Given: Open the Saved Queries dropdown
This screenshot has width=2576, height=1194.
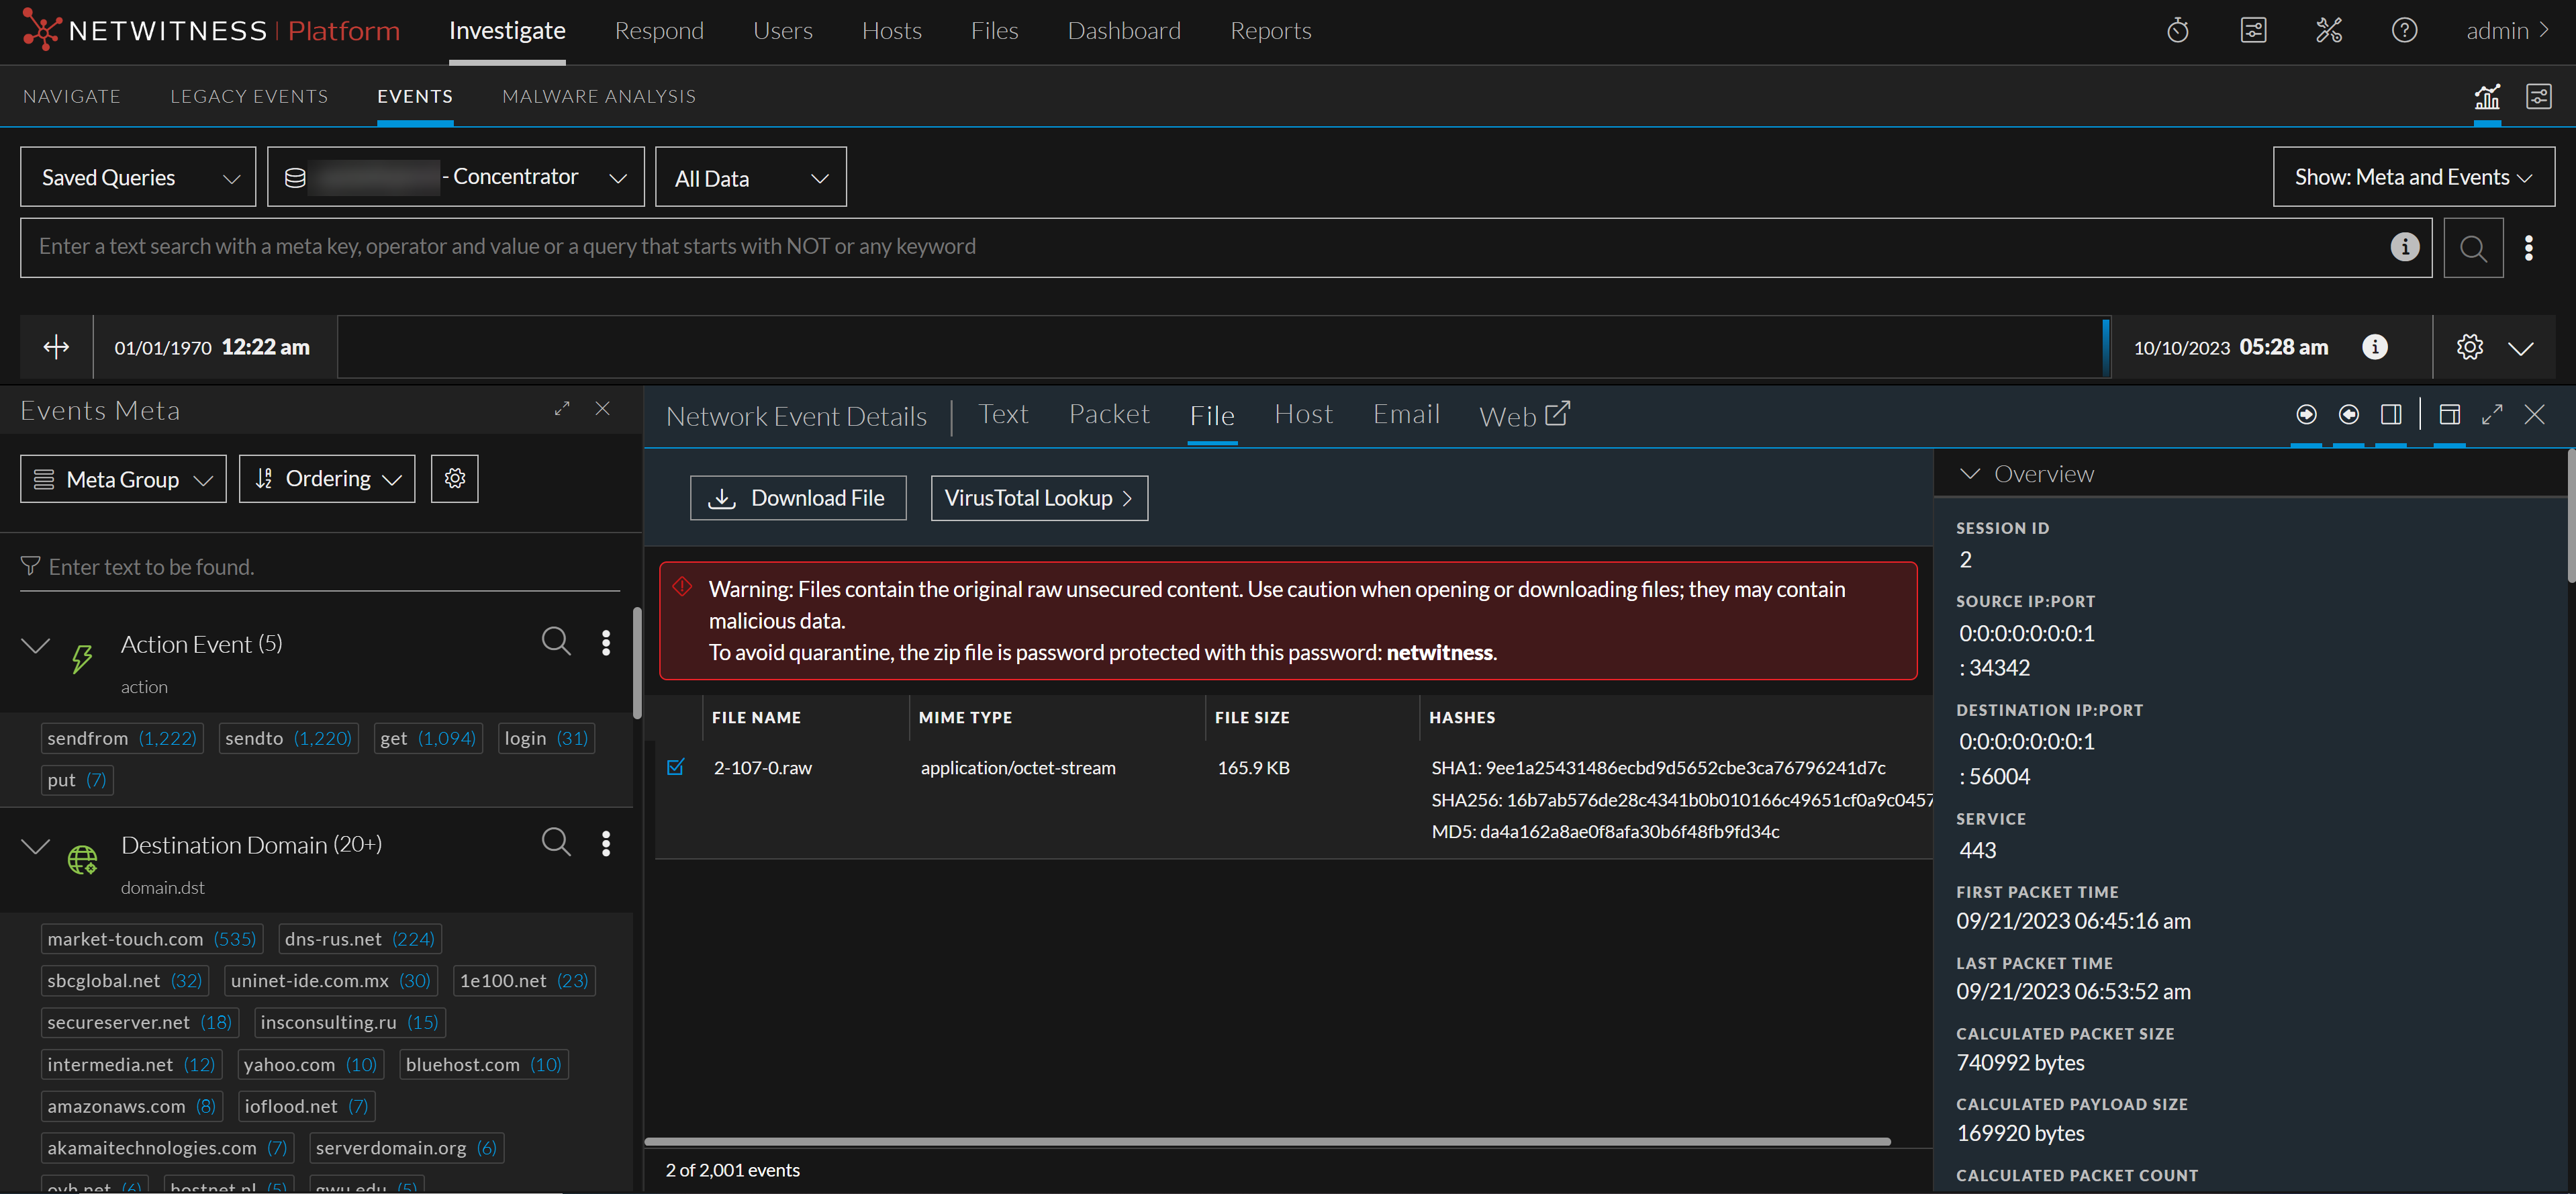Looking at the screenshot, I should [x=137, y=176].
